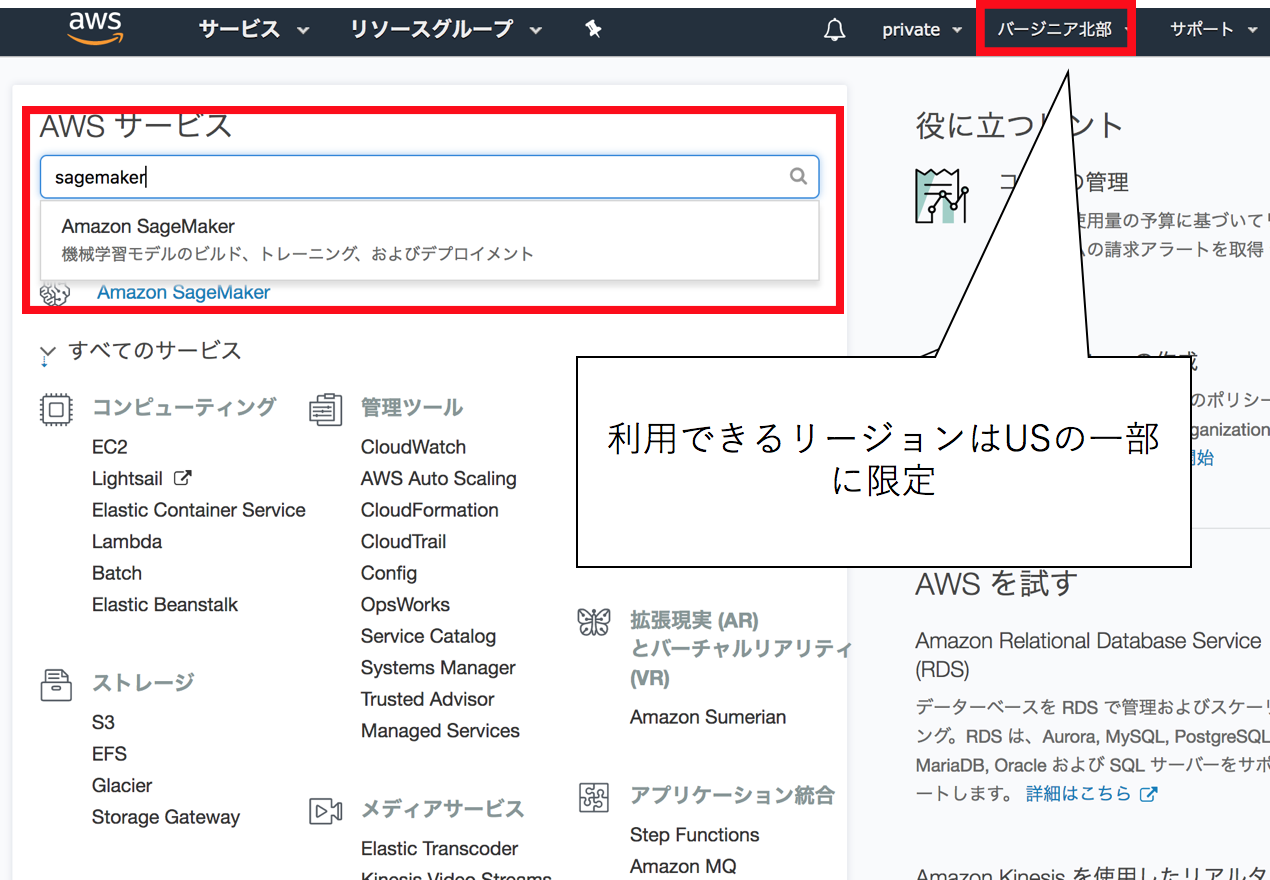Open Service Catalog
The height and width of the screenshot is (880, 1270).
tap(428, 636)
